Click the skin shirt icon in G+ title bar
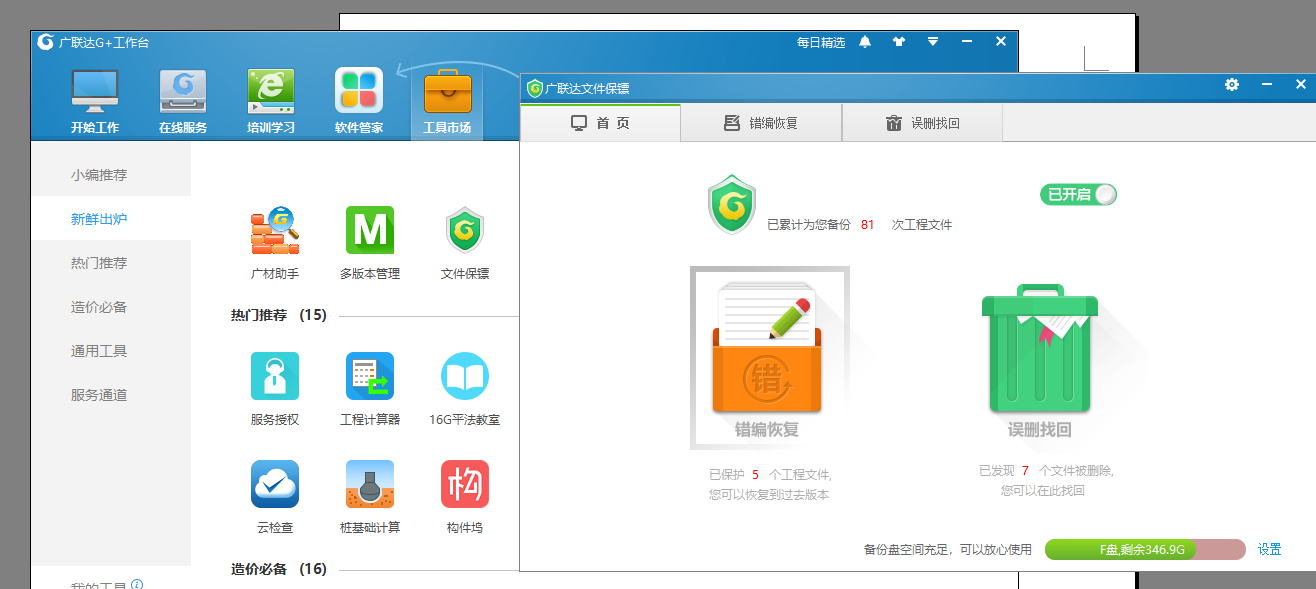The width and height of the screenshot is (1316, 589). coord(898,42)
